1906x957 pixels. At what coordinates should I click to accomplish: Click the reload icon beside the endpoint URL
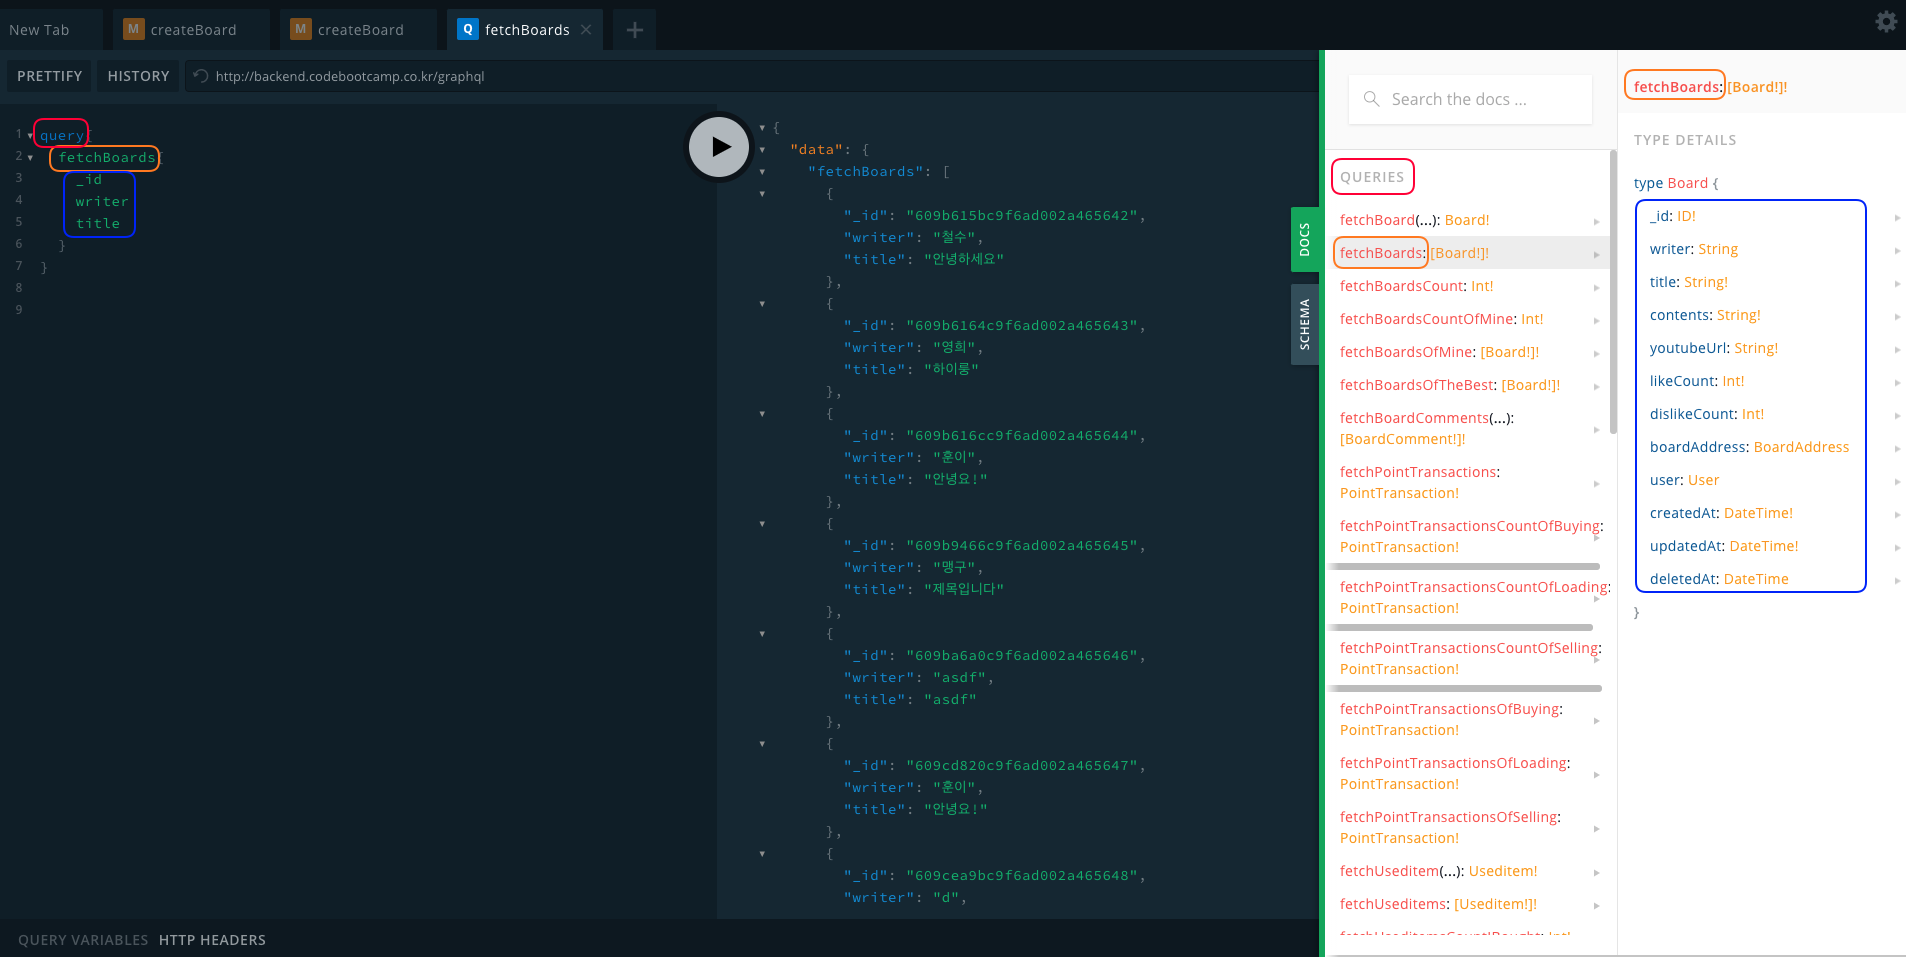point(201,76)
